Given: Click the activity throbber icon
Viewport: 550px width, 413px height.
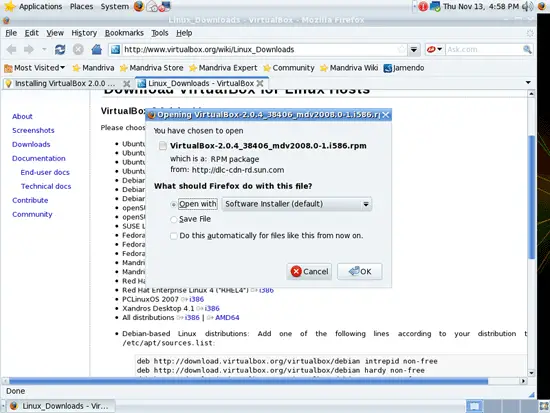Looking at the screenshot, I should pos(530,33).
